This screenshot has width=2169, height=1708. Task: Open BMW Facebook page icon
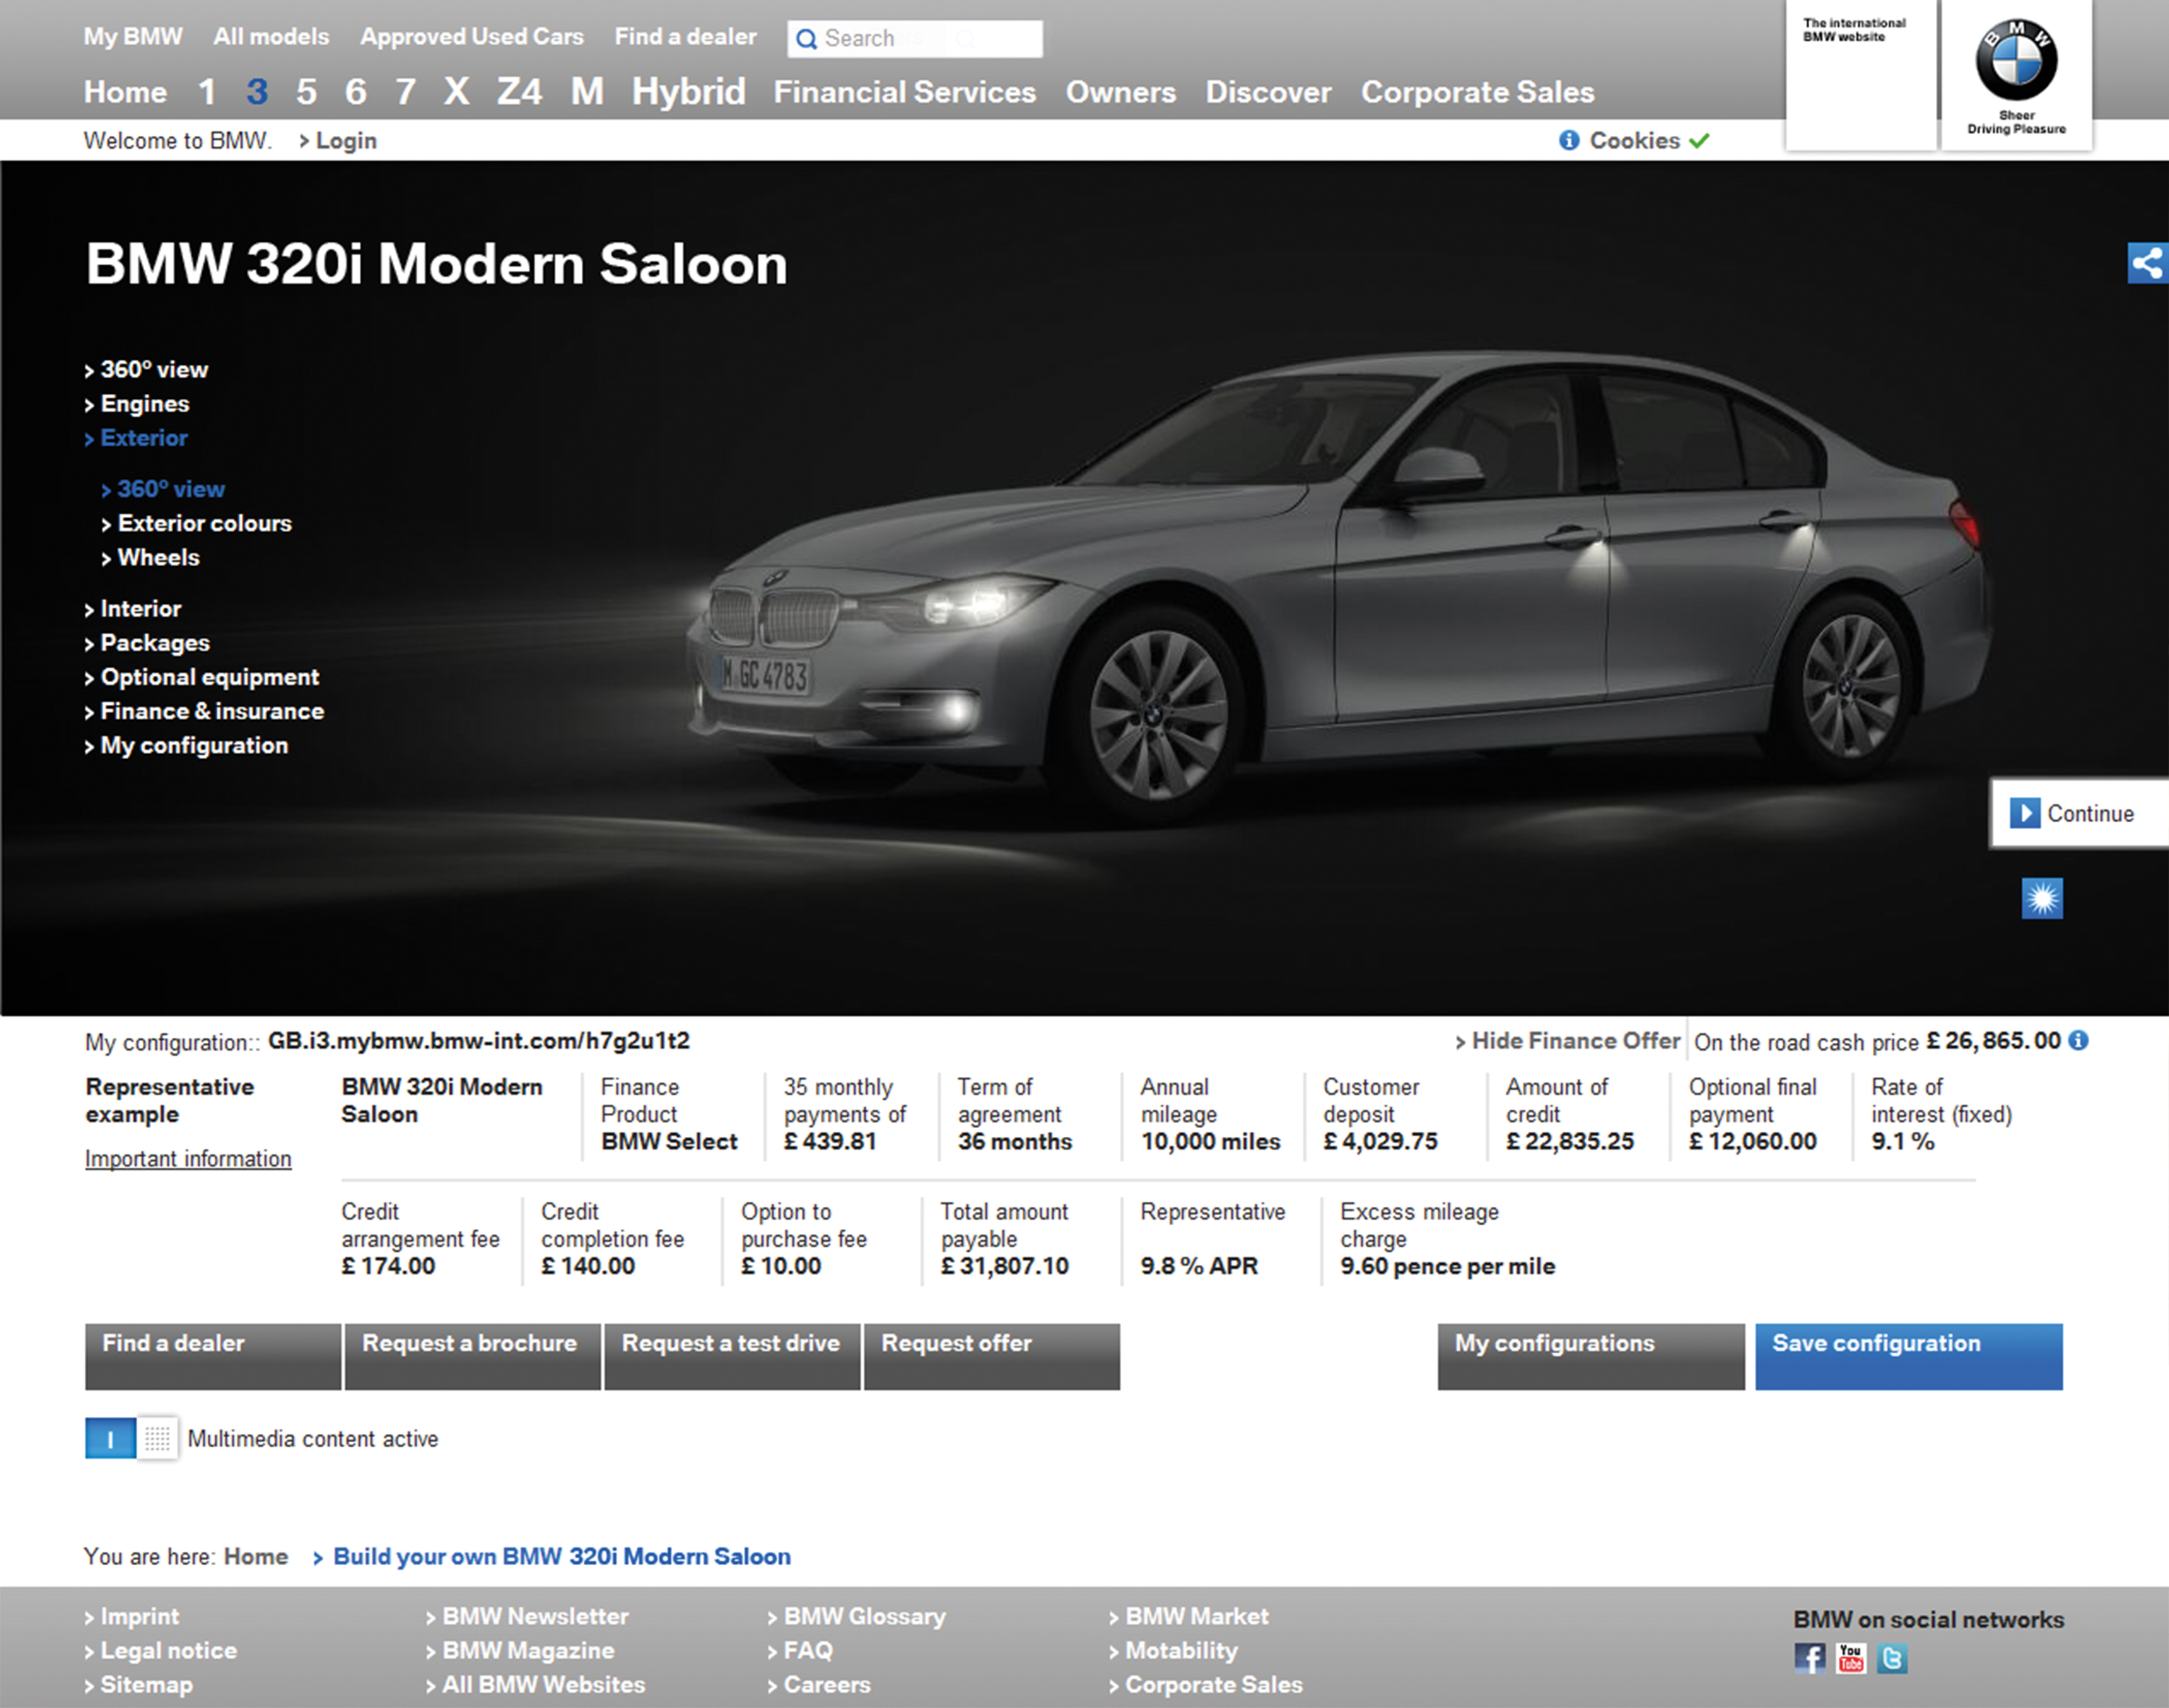[x=1809, y=1657]
